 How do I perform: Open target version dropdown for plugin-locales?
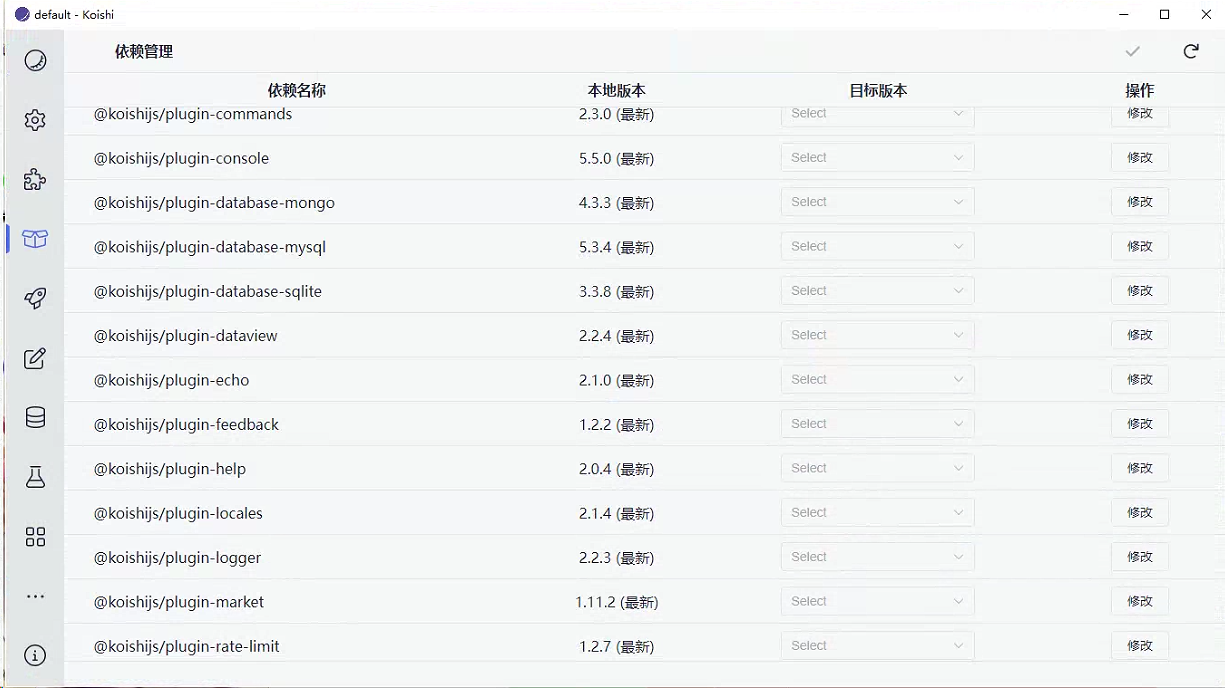(877, 512)
